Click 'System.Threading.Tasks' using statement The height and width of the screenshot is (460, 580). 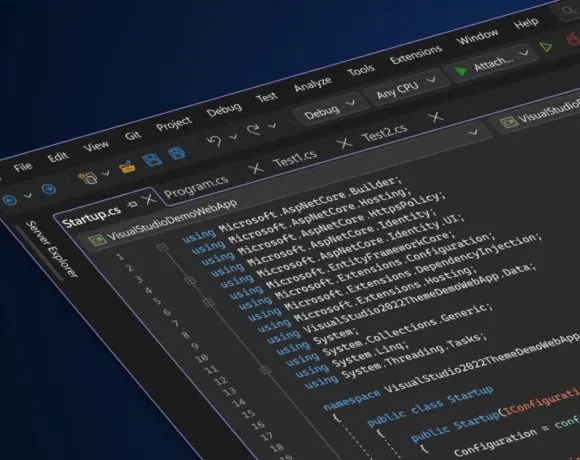tap(412, 356)
